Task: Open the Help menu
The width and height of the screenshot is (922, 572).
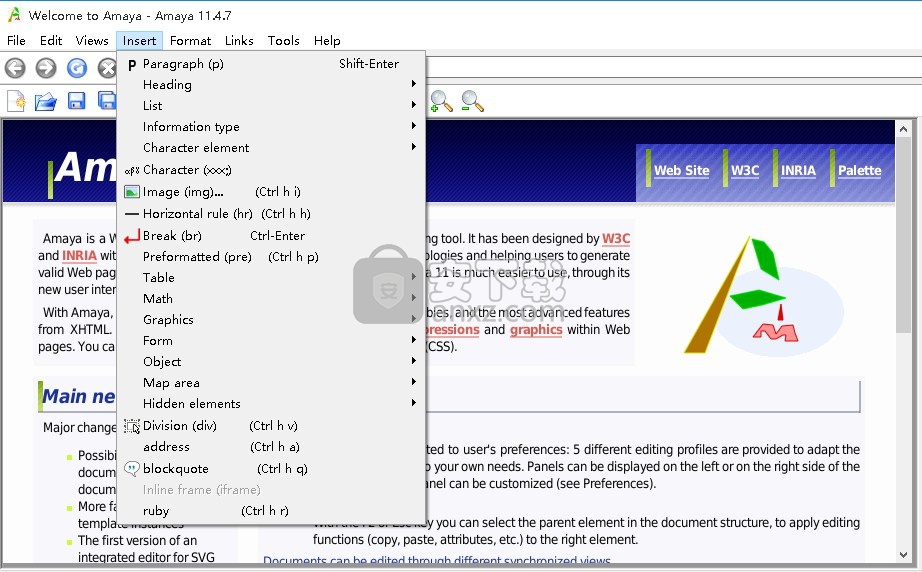Action: click(327, 41)
